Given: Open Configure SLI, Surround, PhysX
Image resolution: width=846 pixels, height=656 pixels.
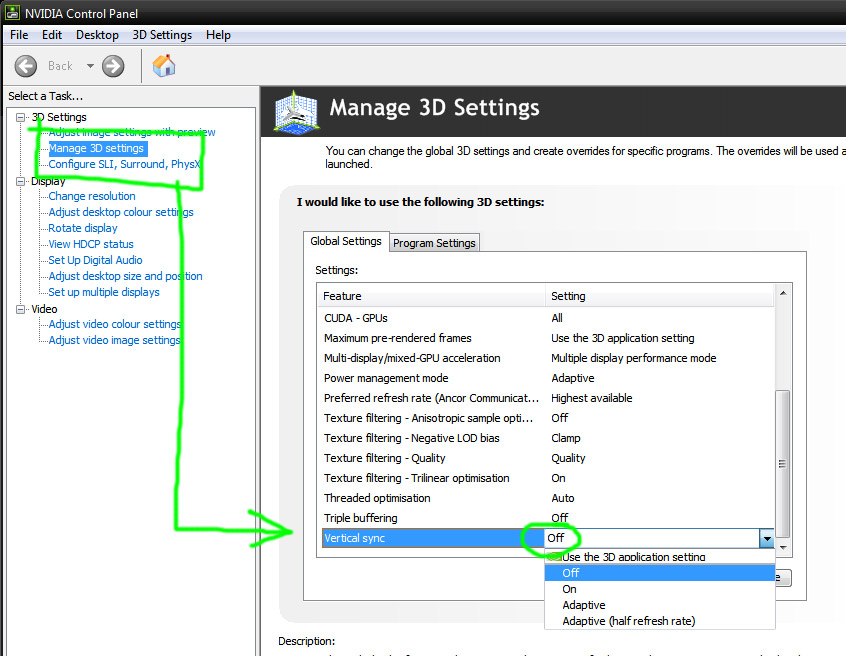Looking at the screenshot, I should [x=124, y=164].
